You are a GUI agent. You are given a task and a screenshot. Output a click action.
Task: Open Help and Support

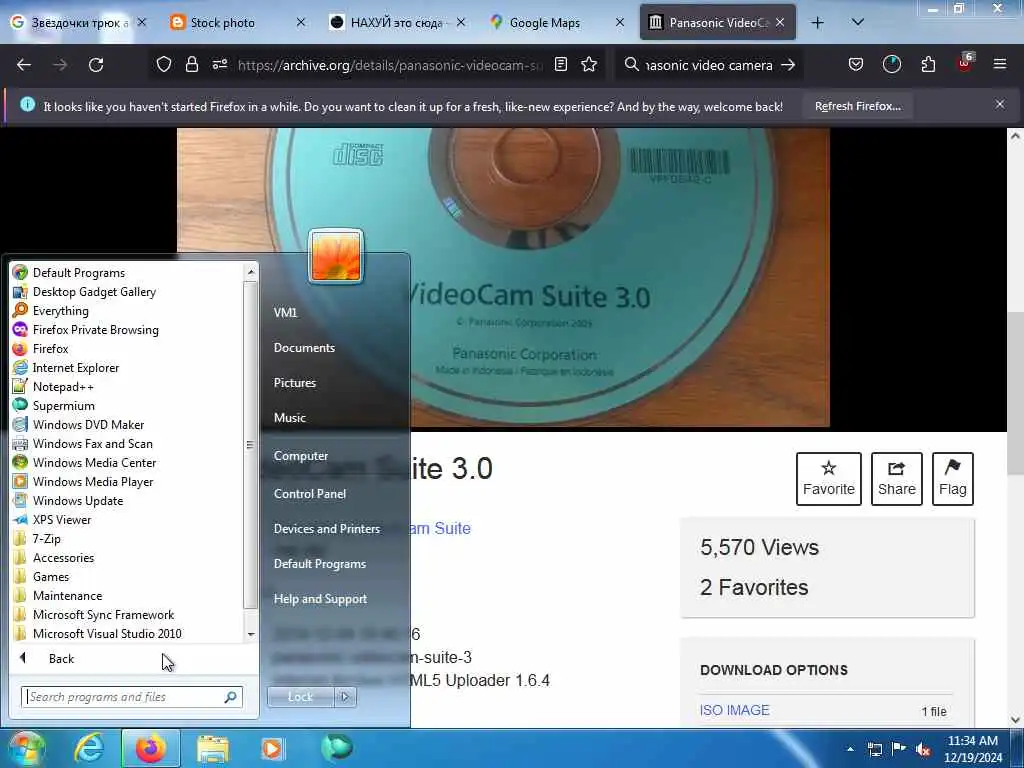click(x=320, y=599)
